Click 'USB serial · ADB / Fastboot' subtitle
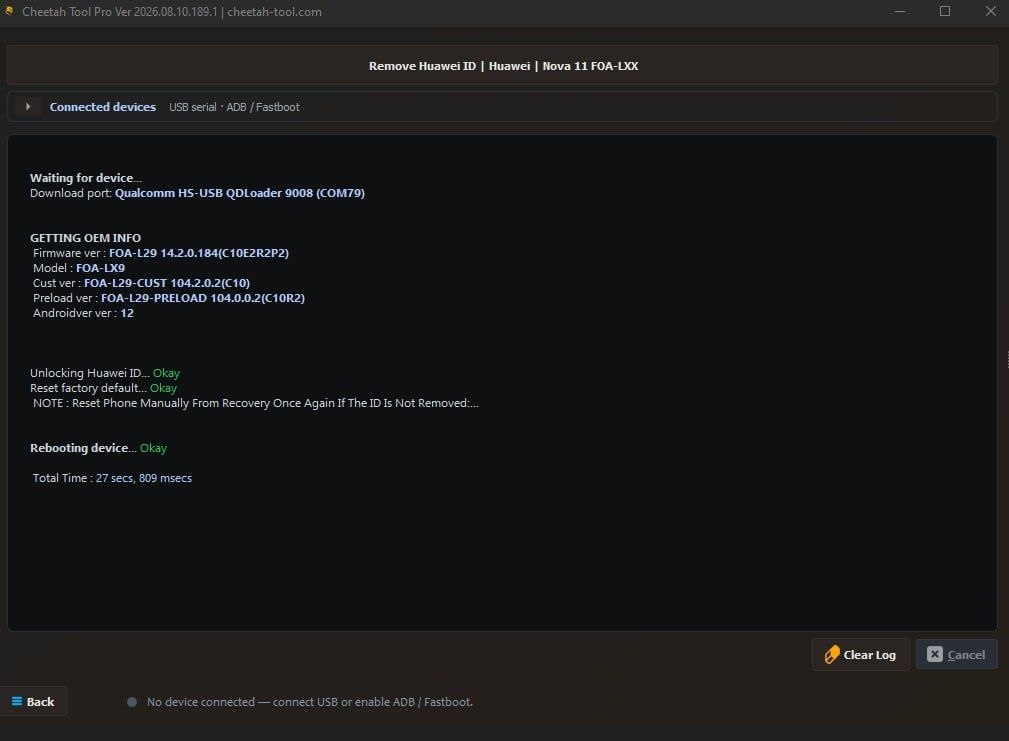The width and height of the screenshot is (1009, 741). (x=234, y=107)
